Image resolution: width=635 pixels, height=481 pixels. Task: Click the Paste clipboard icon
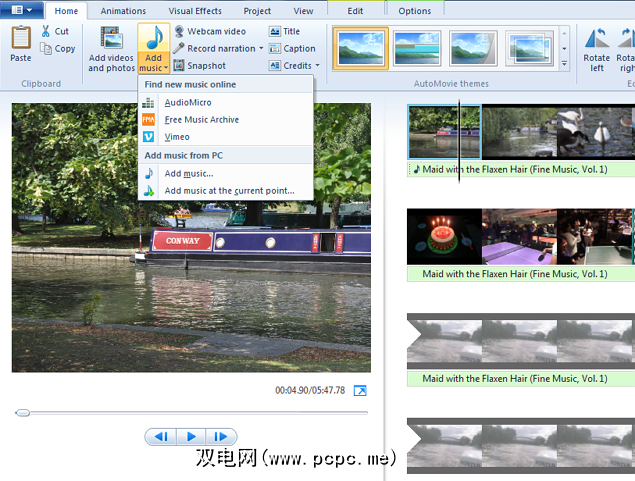click(20, 44)
